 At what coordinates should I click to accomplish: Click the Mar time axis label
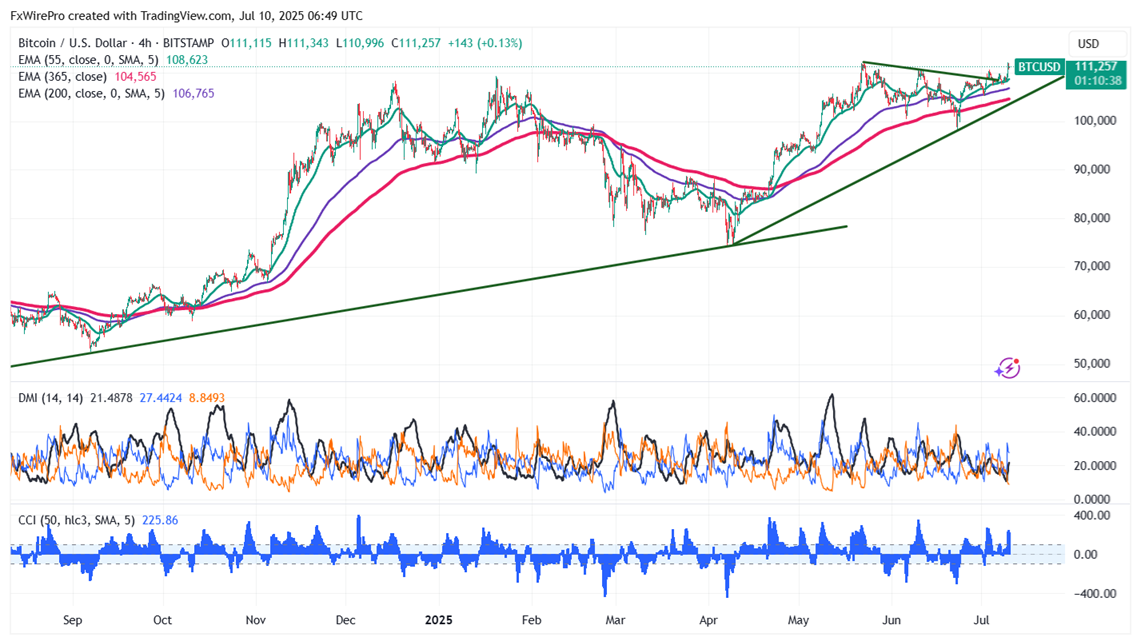tap(615, 620)
